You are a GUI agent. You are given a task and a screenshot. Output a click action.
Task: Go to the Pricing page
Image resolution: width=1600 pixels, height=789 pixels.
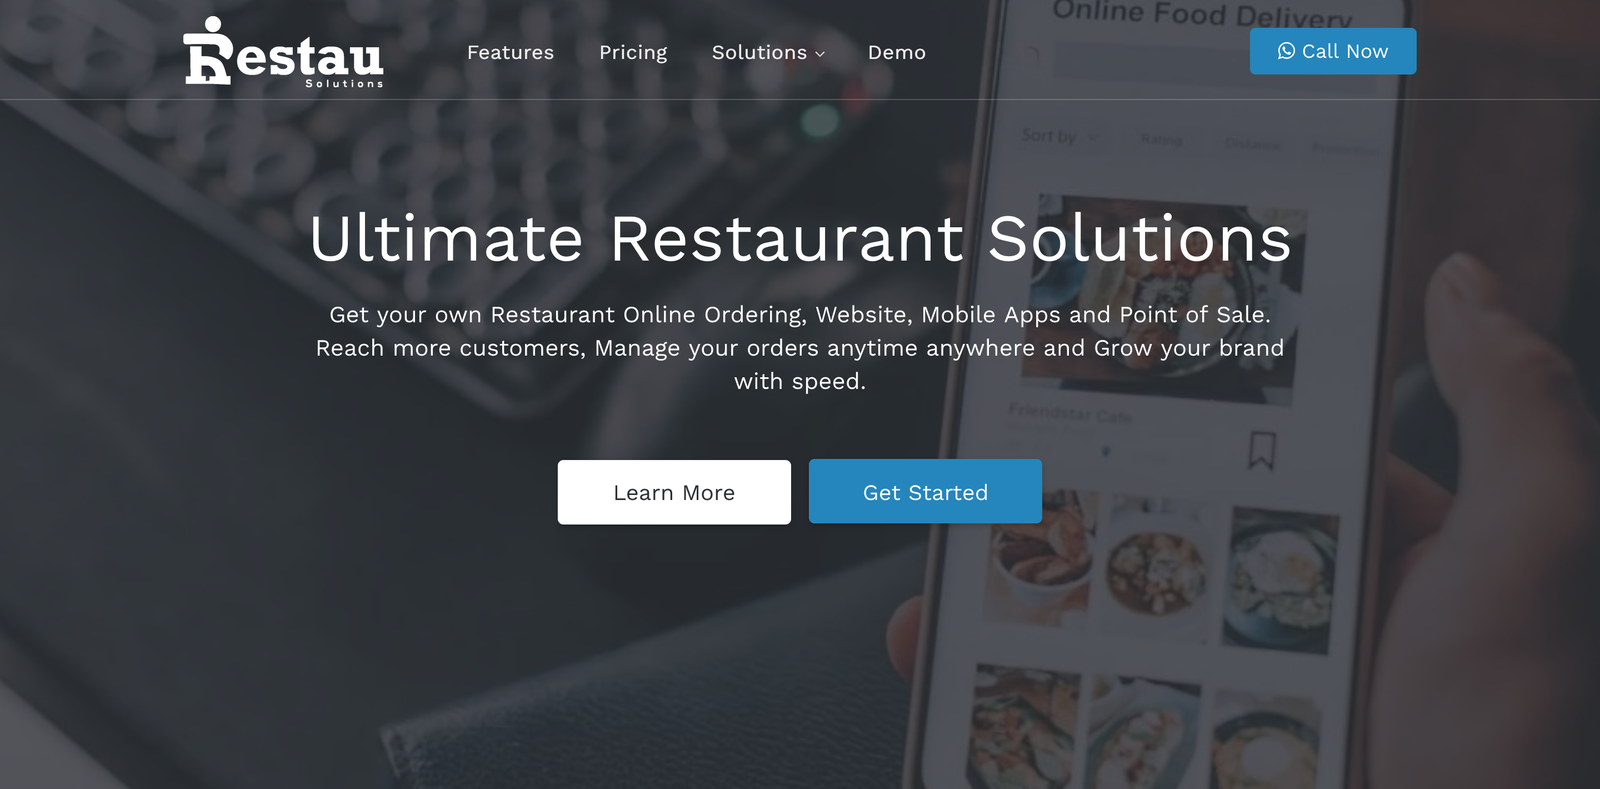click(x=633, y=52)
